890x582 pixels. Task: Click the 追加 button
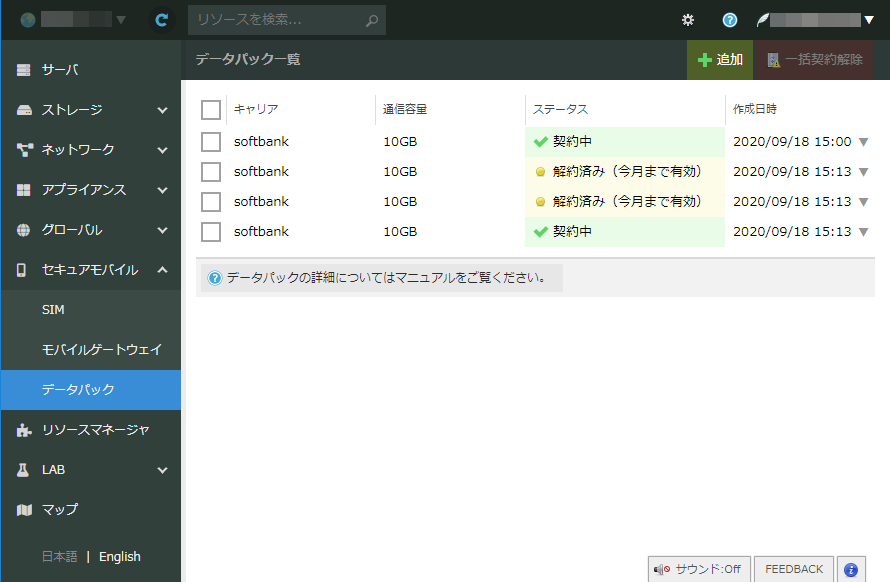[x=720, y=60]
